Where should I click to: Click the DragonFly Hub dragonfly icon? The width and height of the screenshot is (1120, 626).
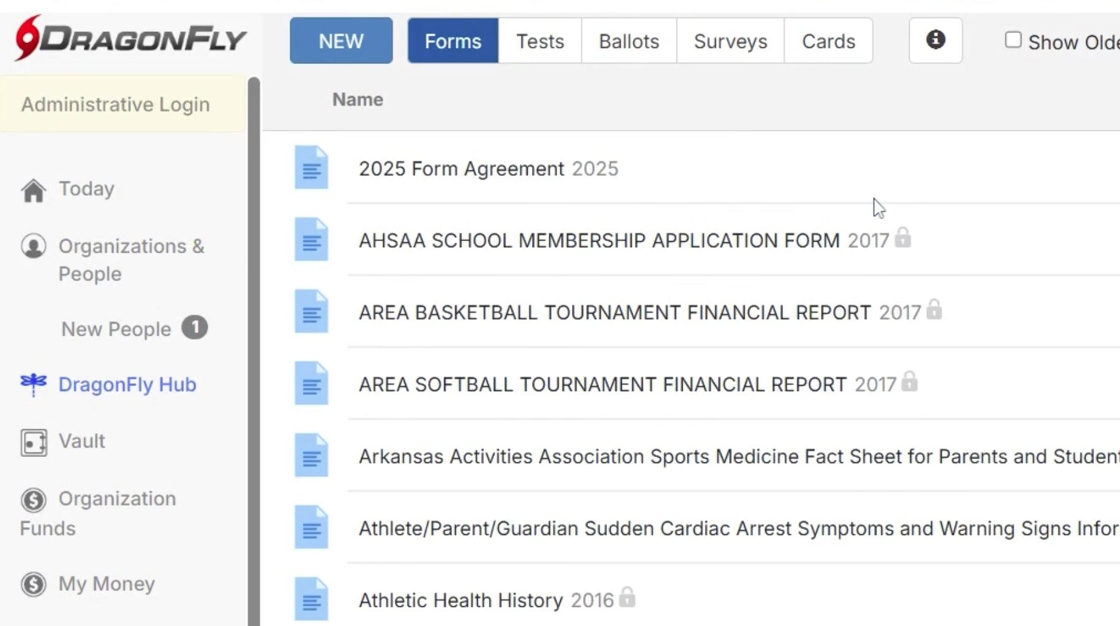pos(34,384)
